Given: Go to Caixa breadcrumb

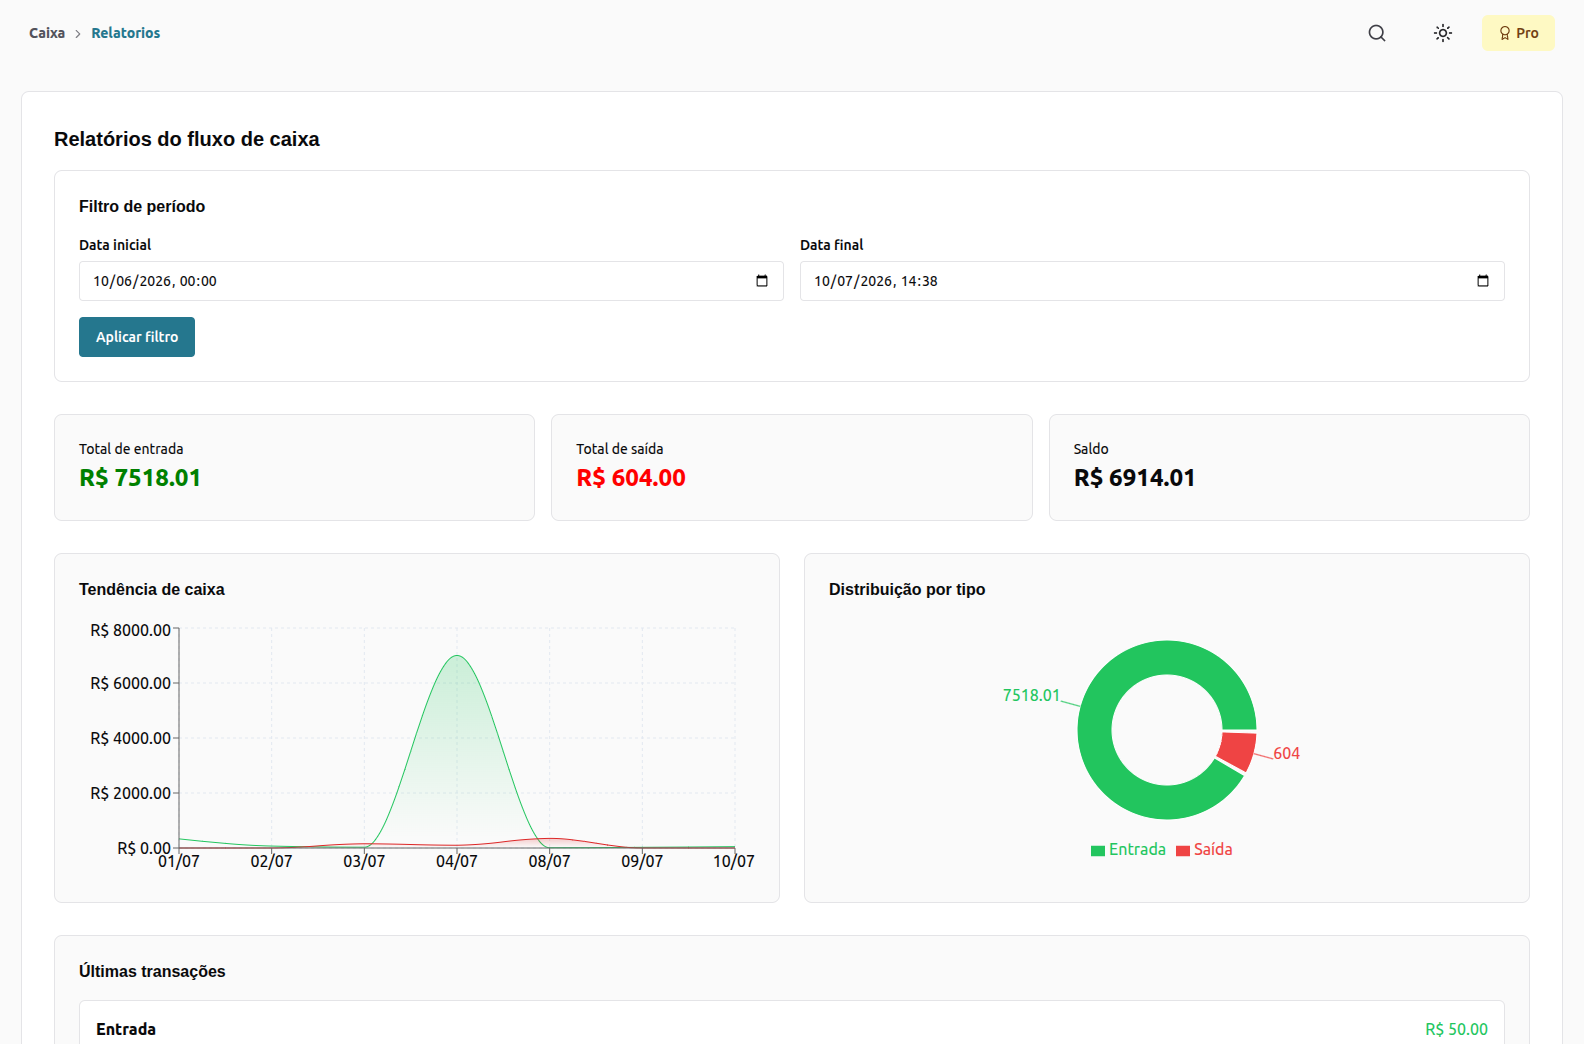Looking at the screenshot, I should point(47,33).
